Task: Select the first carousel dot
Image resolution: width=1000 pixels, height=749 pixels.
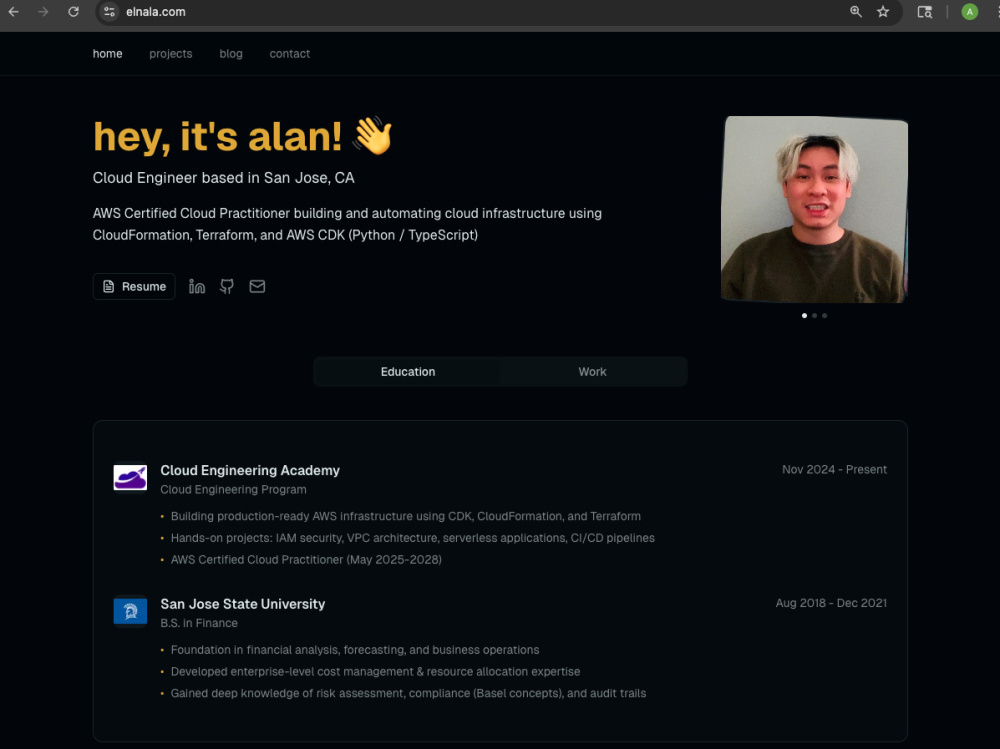Action: (x=804, y=315)
